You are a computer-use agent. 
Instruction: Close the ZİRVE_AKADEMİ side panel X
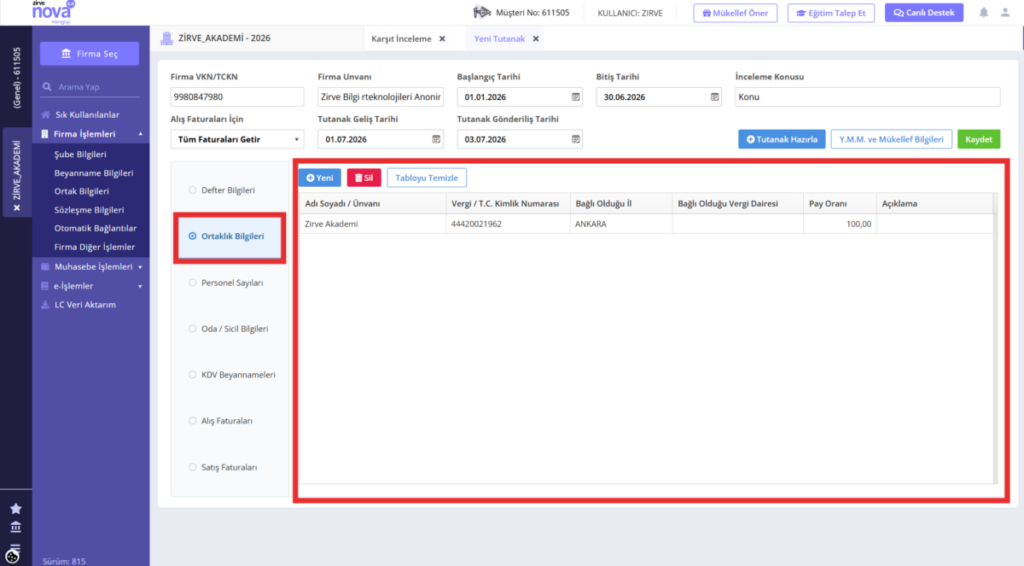pos(17,208)
